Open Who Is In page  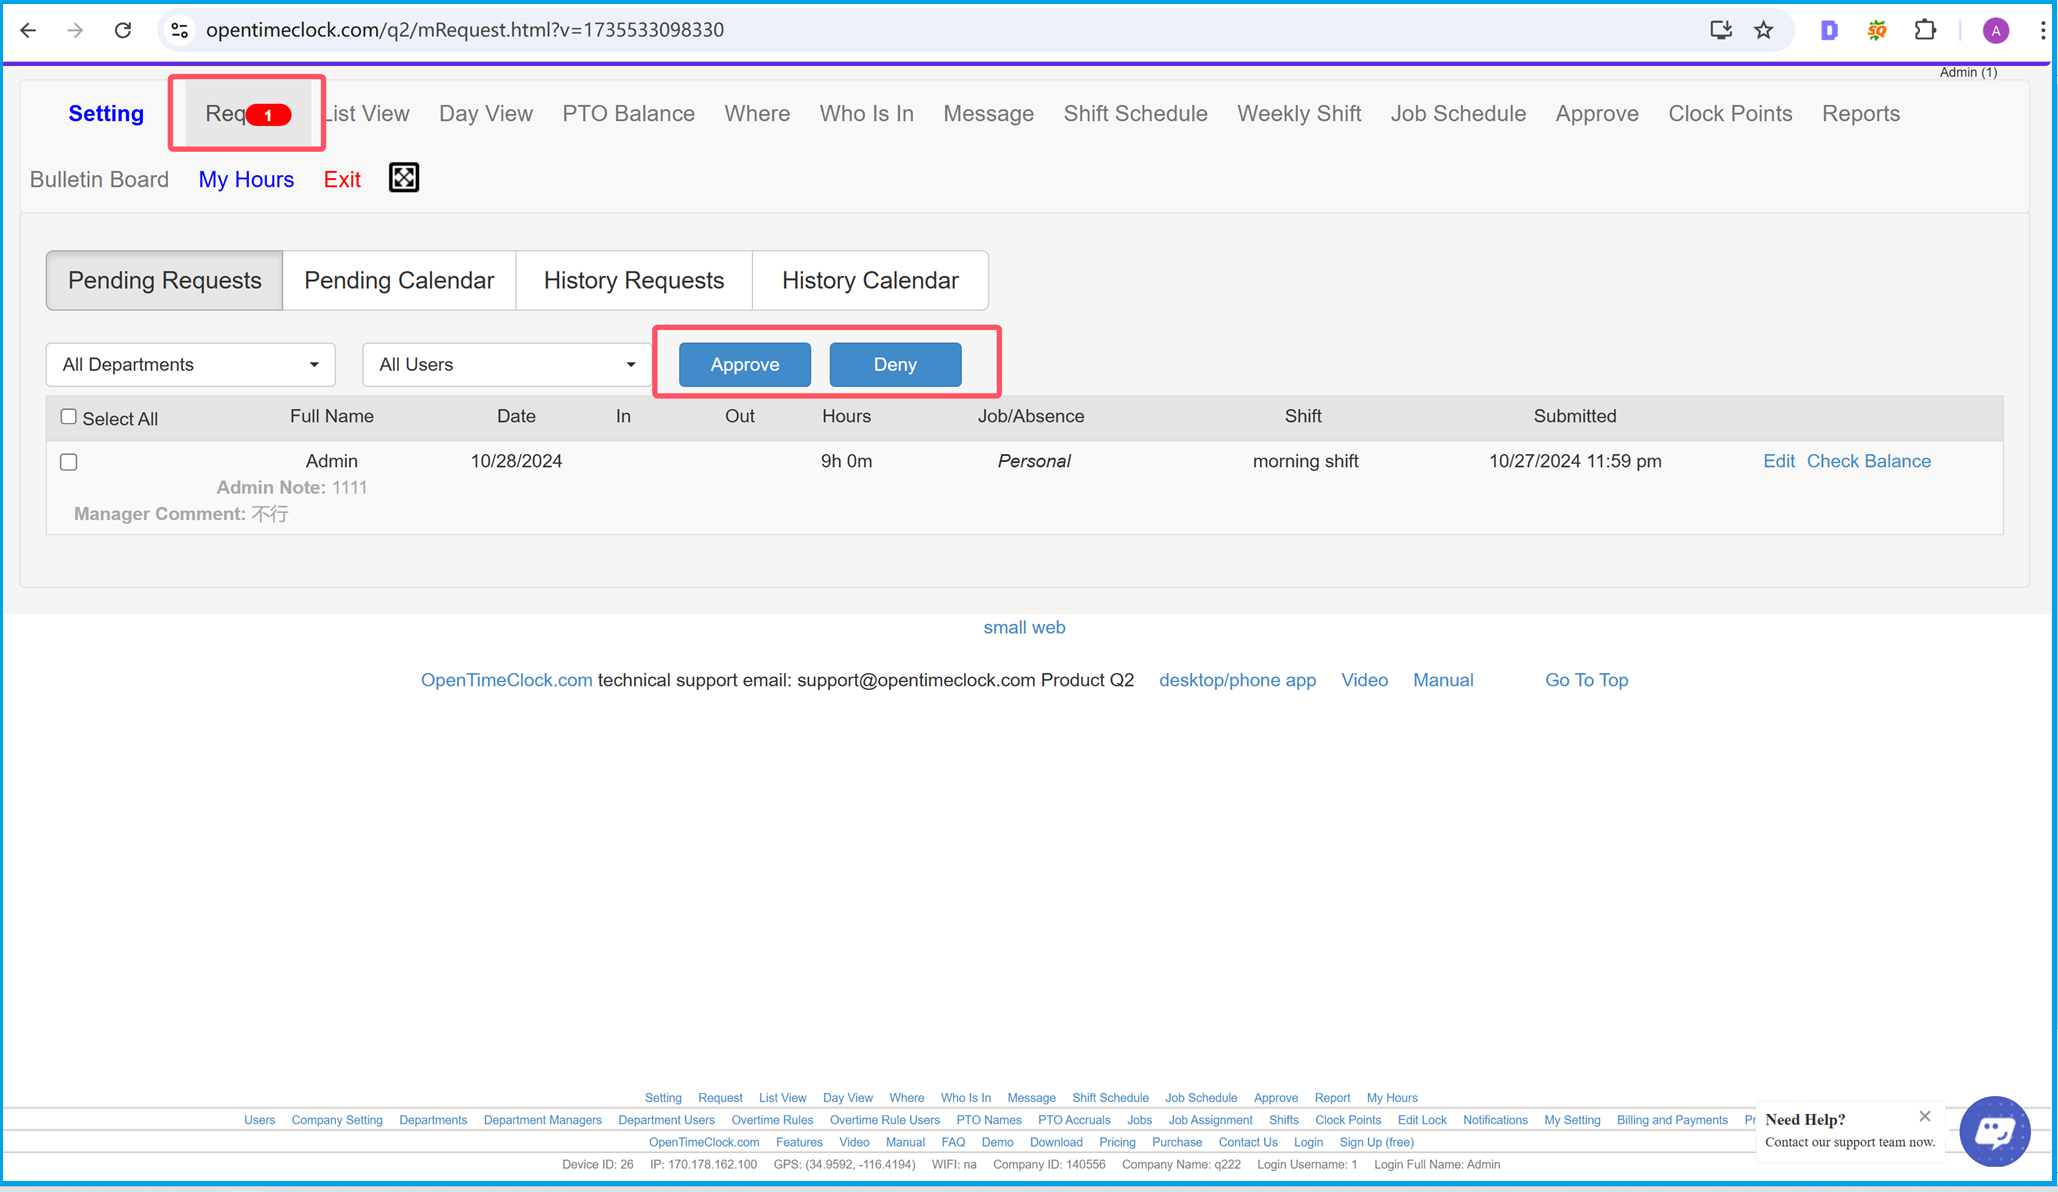(x=867, y=114)
